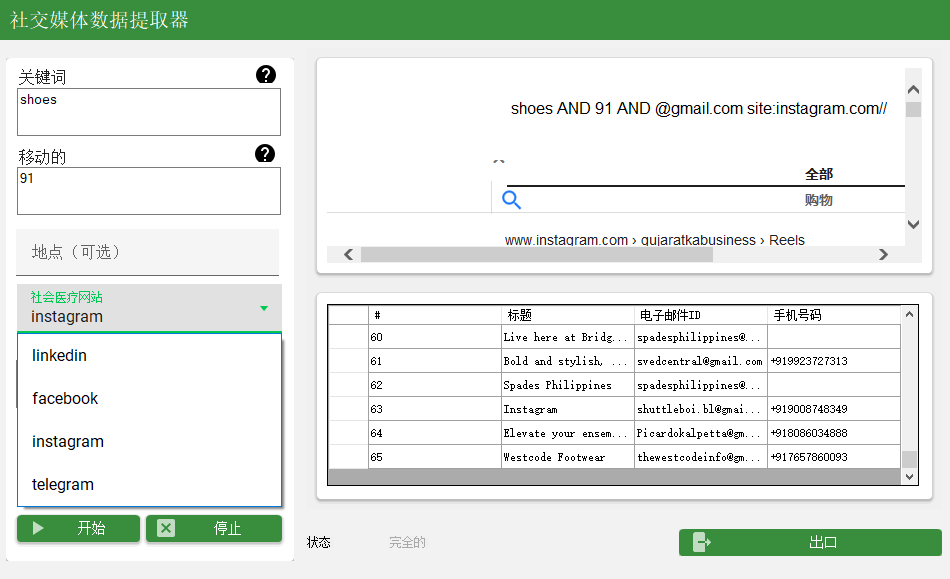Open the instagram gujaratkabusiness Reels link

654,240
